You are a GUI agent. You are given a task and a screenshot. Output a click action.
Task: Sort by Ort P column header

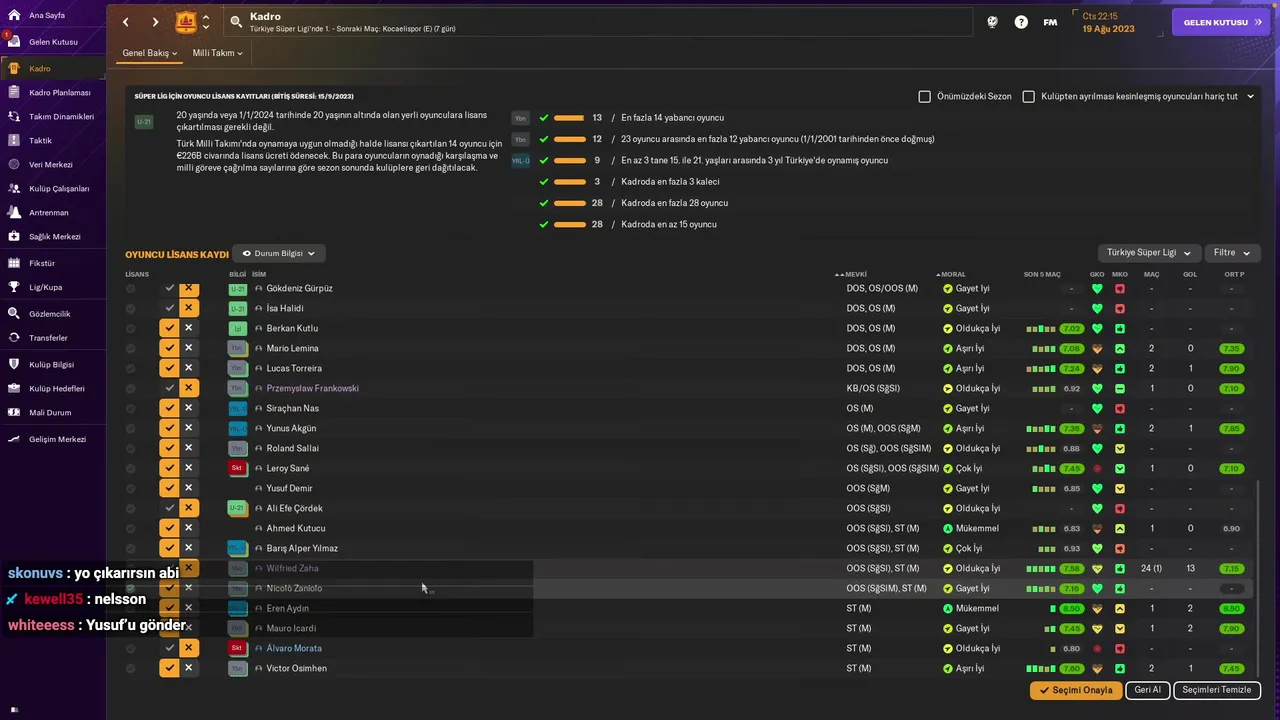[x=1234, y=274]
